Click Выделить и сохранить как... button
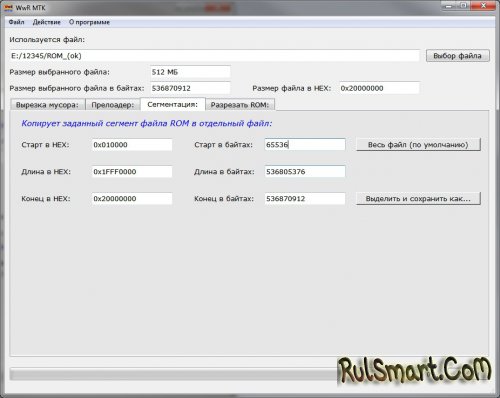 pos(418,199)
